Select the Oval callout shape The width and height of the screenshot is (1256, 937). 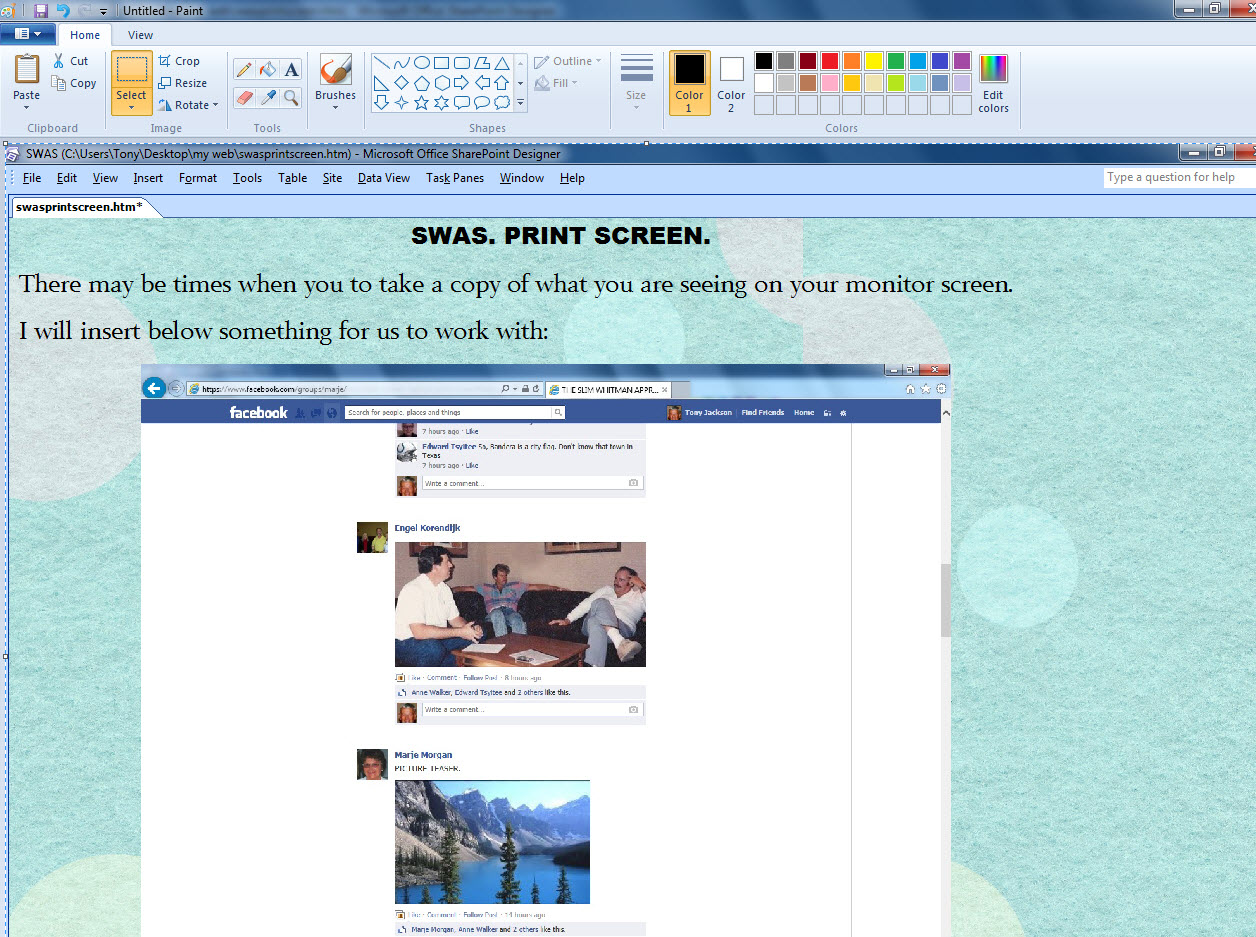tap(481, 102)
